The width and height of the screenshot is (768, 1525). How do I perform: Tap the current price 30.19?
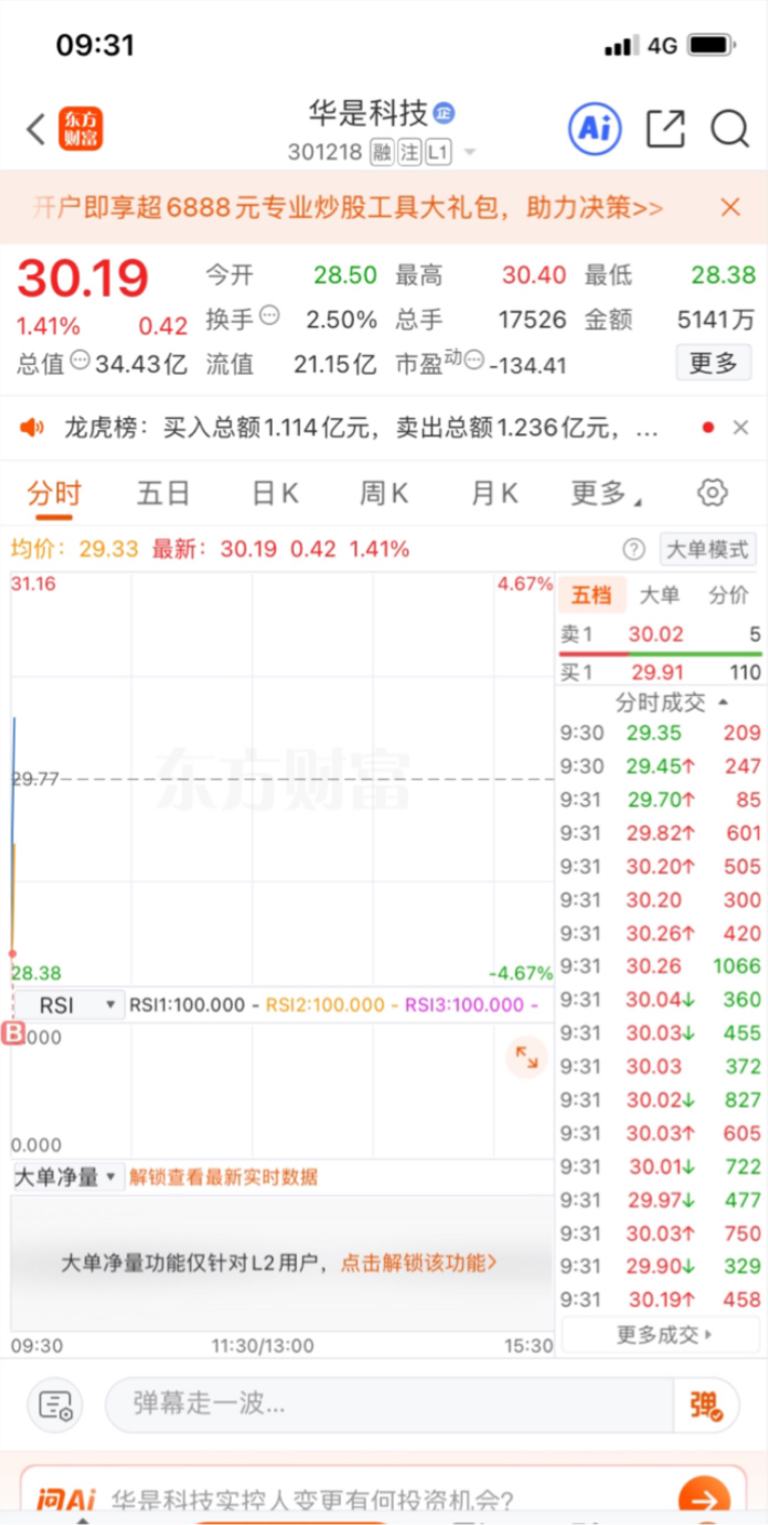[x=83, y=279]
